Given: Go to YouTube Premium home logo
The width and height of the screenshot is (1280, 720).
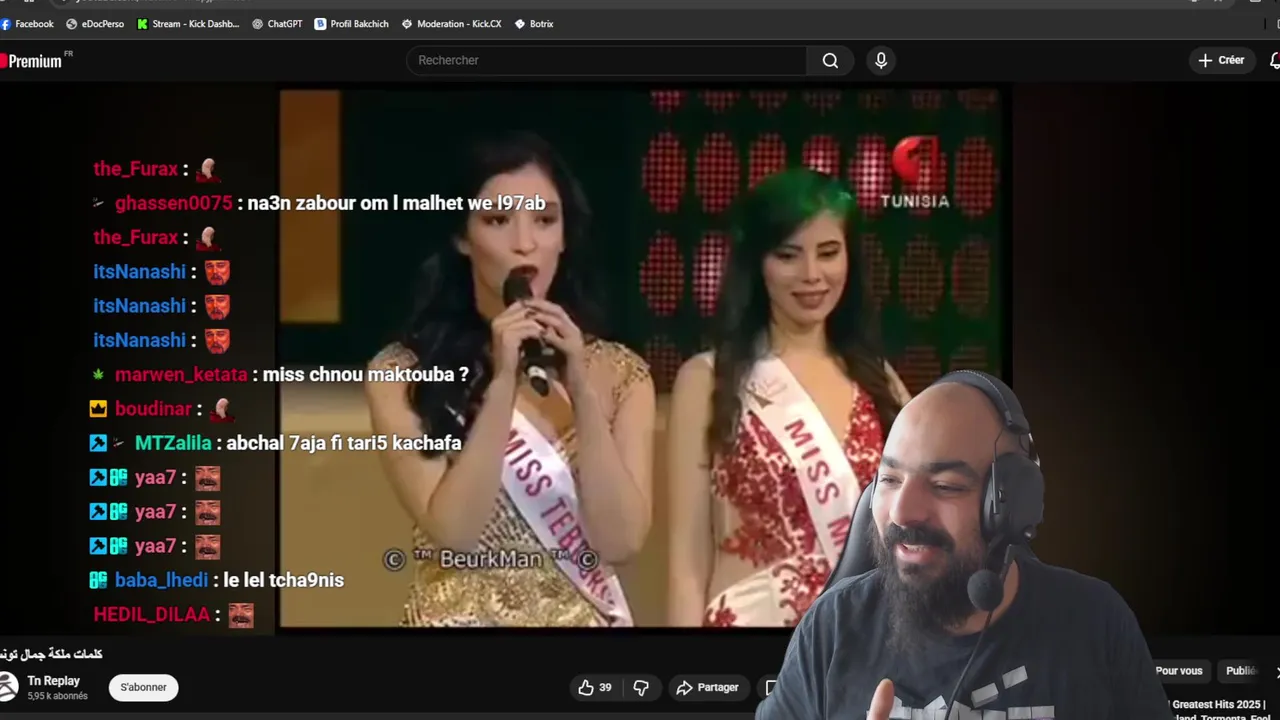Looking at the screenshot, I should pos(35,61).
